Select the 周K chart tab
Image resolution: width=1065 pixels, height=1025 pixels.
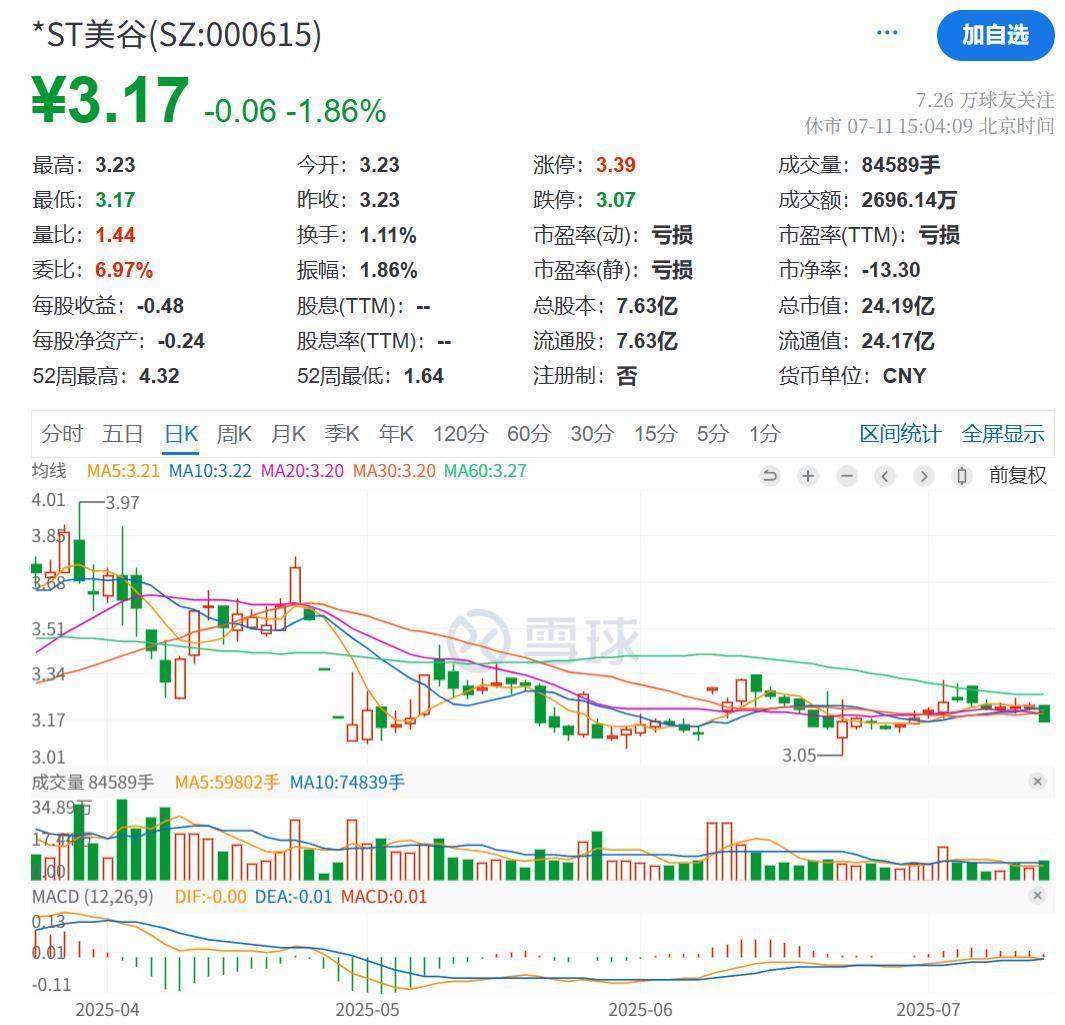click(234, 433)
